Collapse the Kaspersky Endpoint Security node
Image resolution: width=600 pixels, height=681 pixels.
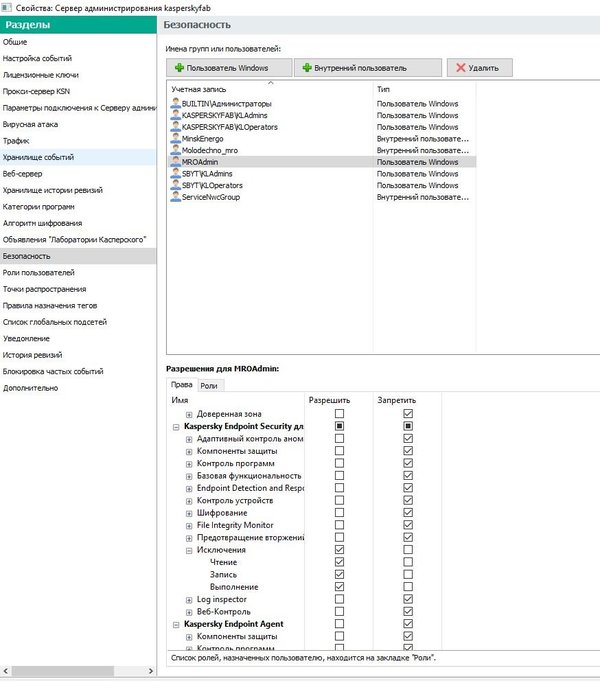pyautogui.click(x=176, y=427)
